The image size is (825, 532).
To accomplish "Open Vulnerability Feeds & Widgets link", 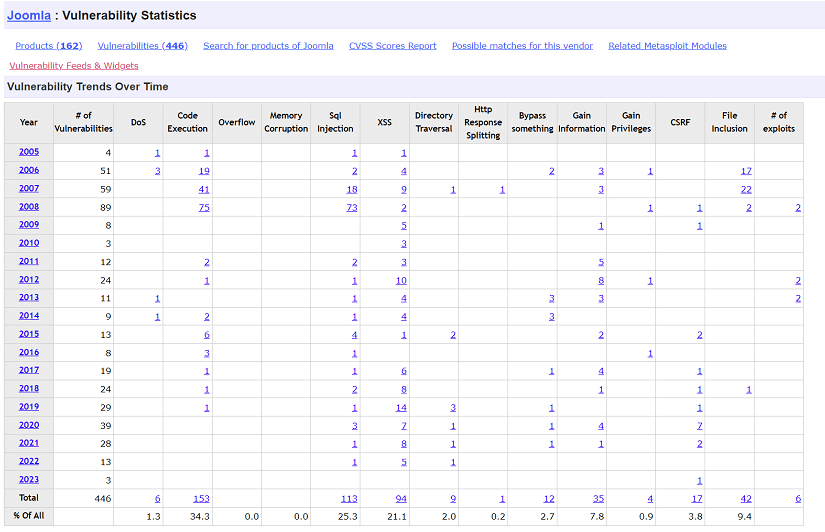I will (74, 66).
